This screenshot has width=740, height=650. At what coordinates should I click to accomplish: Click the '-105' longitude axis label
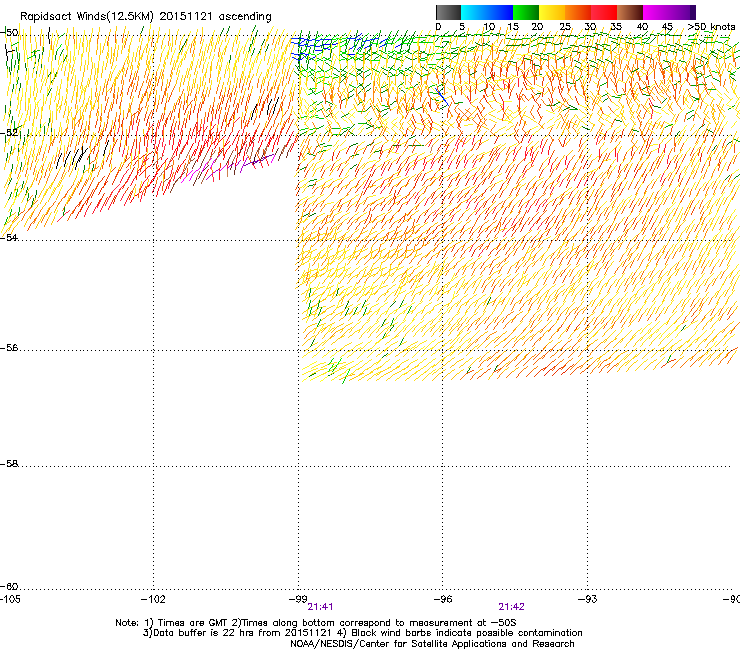click(x=10, y=599)
